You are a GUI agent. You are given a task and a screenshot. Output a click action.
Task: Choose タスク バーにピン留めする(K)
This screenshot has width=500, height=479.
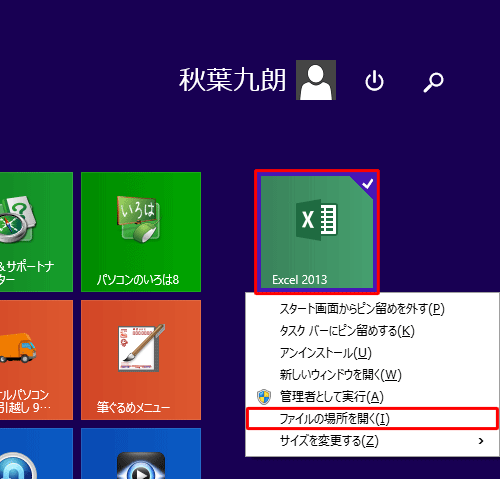[x=372, y=331]
